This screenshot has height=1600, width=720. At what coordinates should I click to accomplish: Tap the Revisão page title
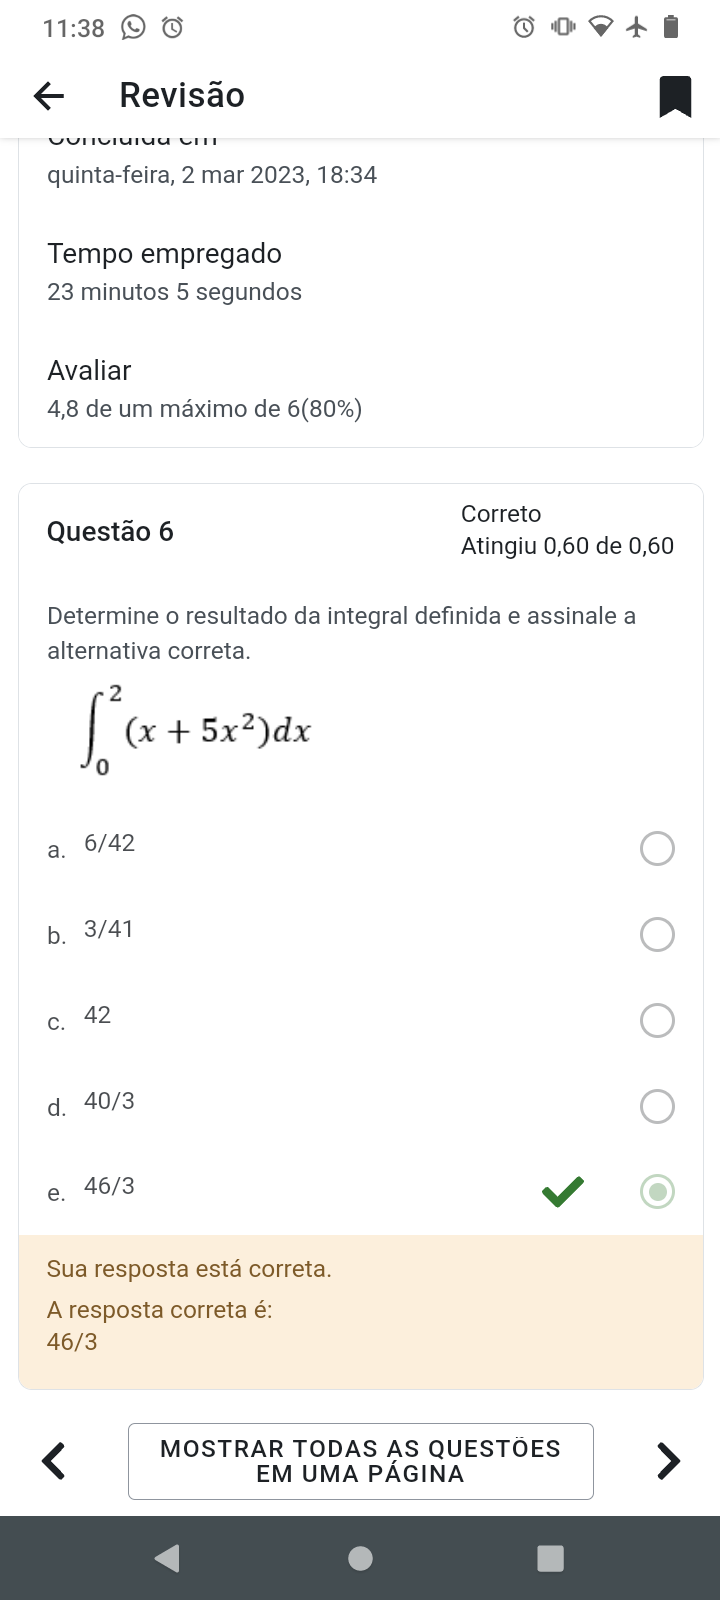182,95
